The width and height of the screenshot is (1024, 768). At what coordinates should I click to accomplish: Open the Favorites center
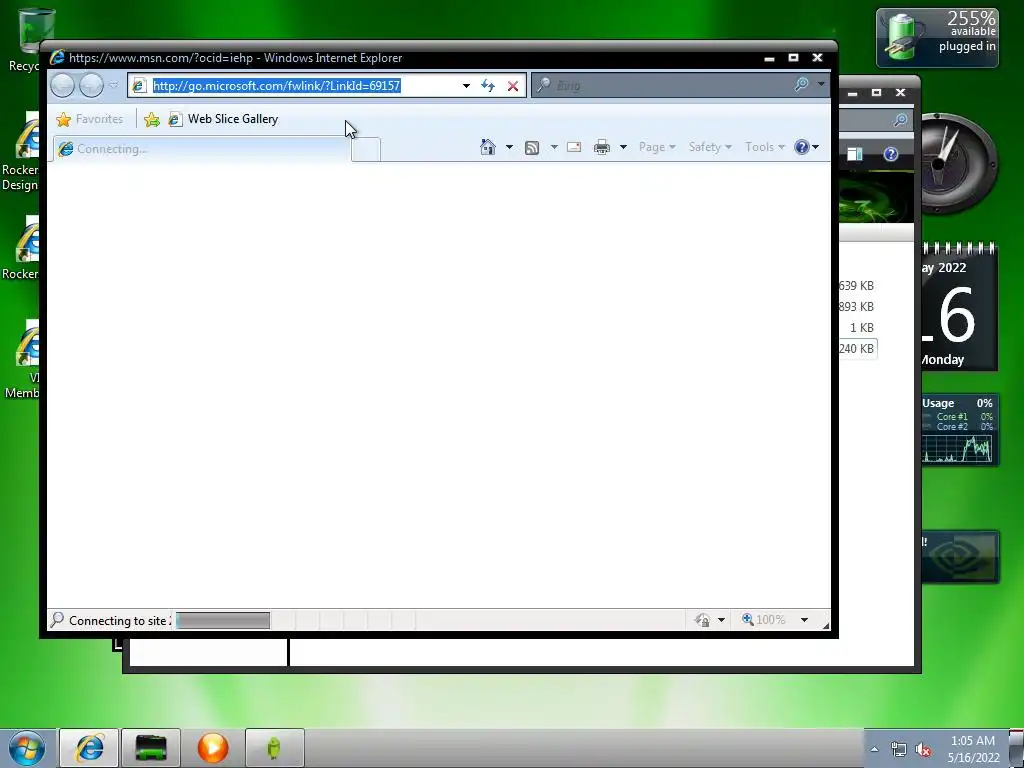pos(89,119)
